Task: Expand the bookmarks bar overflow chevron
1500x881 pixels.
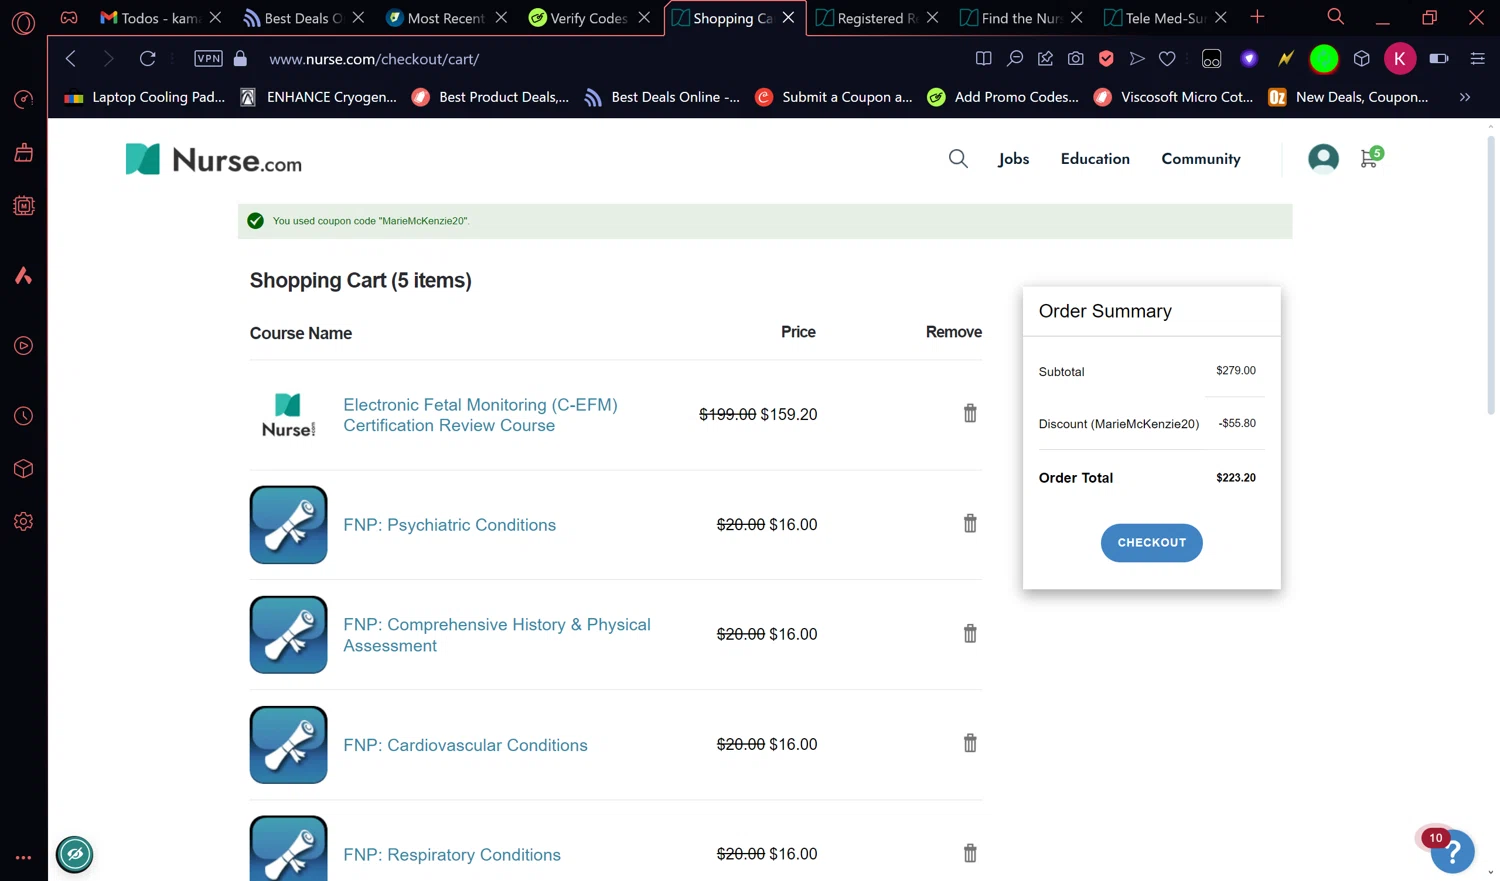Action: (x=1465, y=97)
